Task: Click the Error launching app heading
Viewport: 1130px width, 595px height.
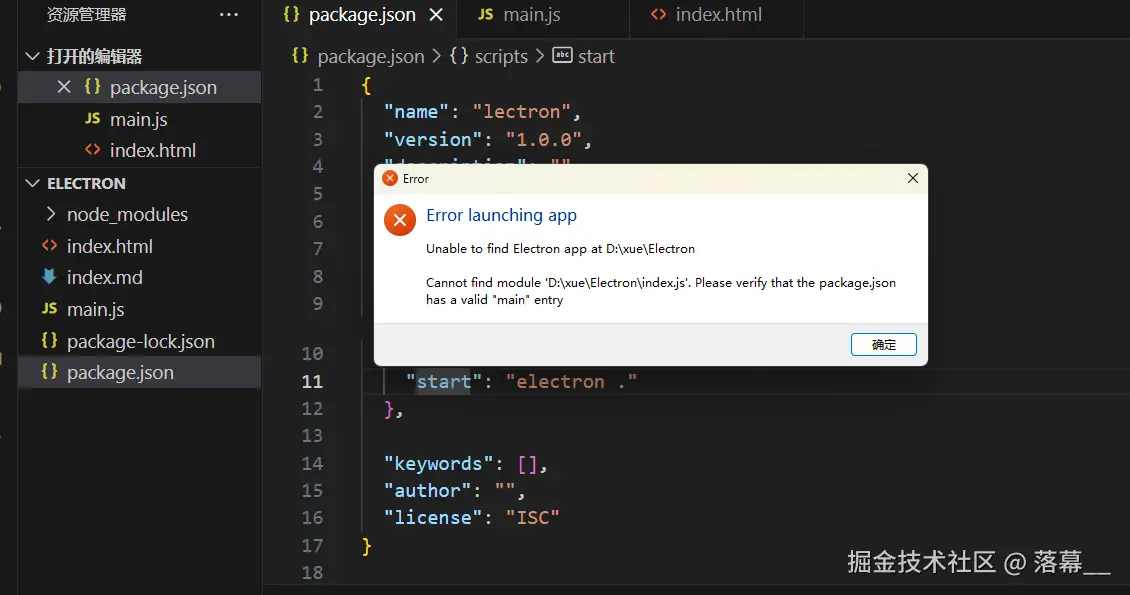Action: tap(502, 215)
